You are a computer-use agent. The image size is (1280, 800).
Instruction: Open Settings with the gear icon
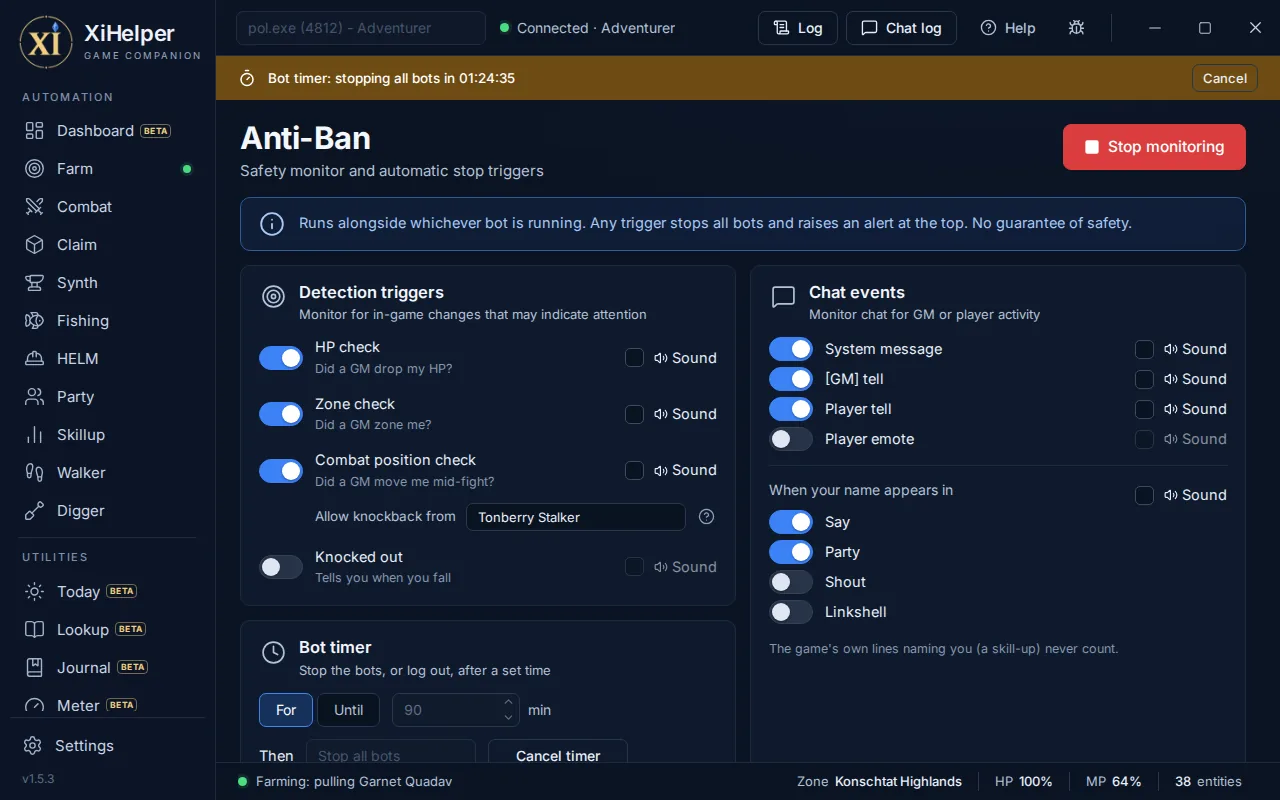coord(33,746)
